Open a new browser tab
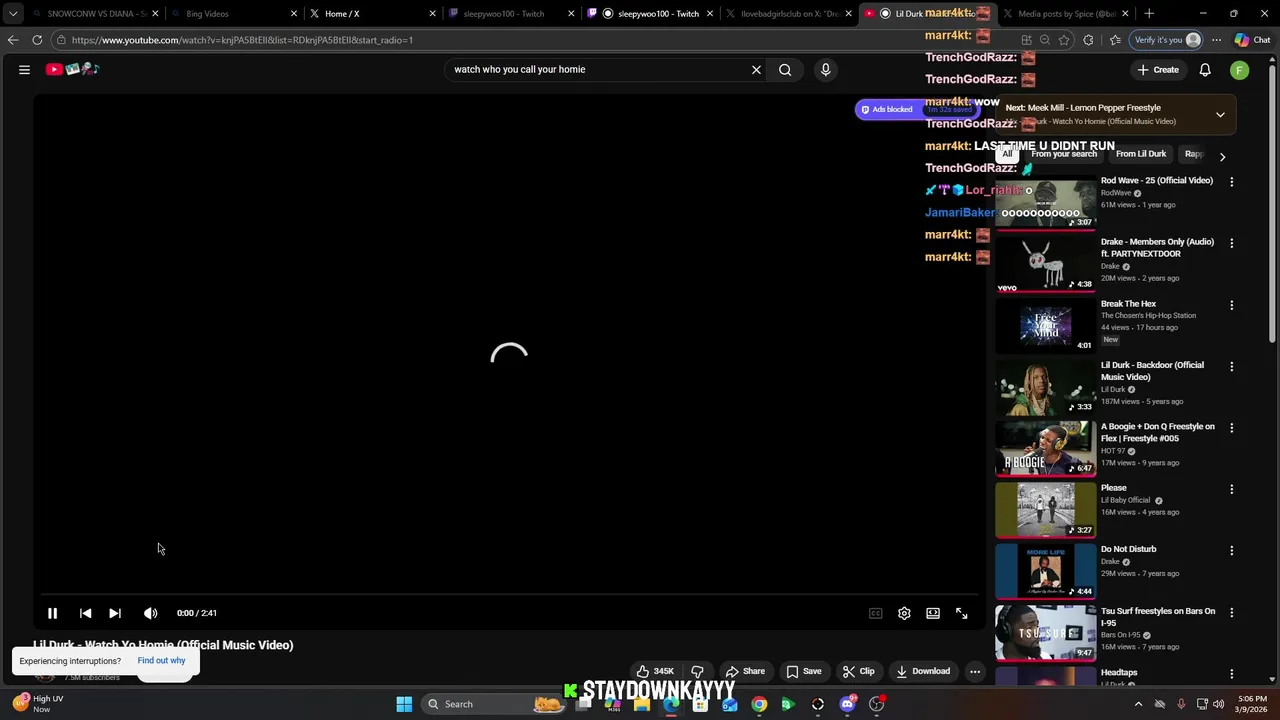Screen dimensions: 1280x720 coord(1149,14)
